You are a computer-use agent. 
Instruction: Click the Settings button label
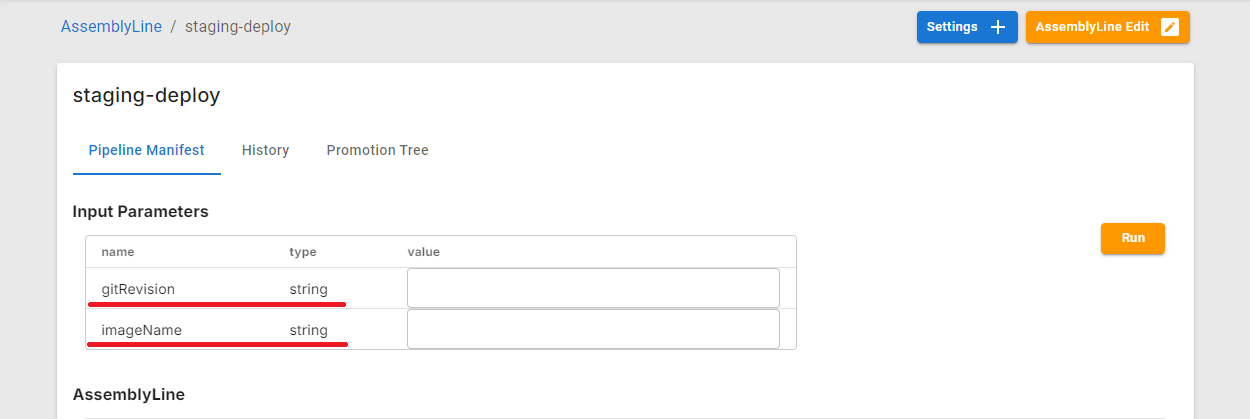pos(952,27)
